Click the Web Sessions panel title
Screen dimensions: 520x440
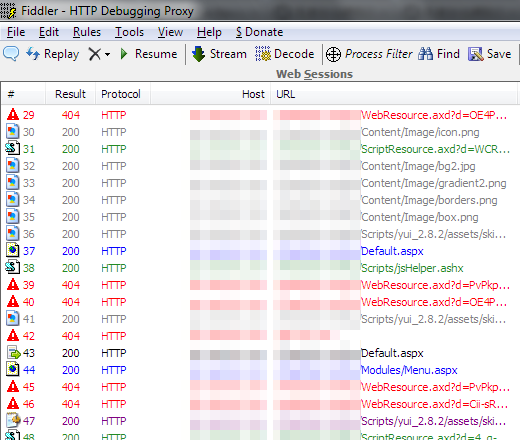pyautogui.click(x=314, y=74)
